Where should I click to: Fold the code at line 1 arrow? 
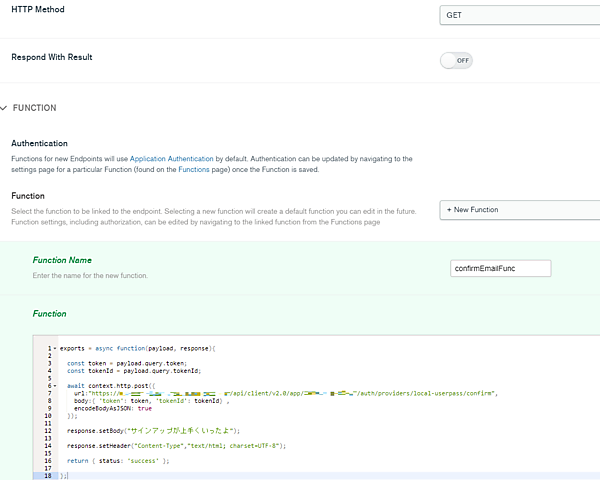(55, 348)
